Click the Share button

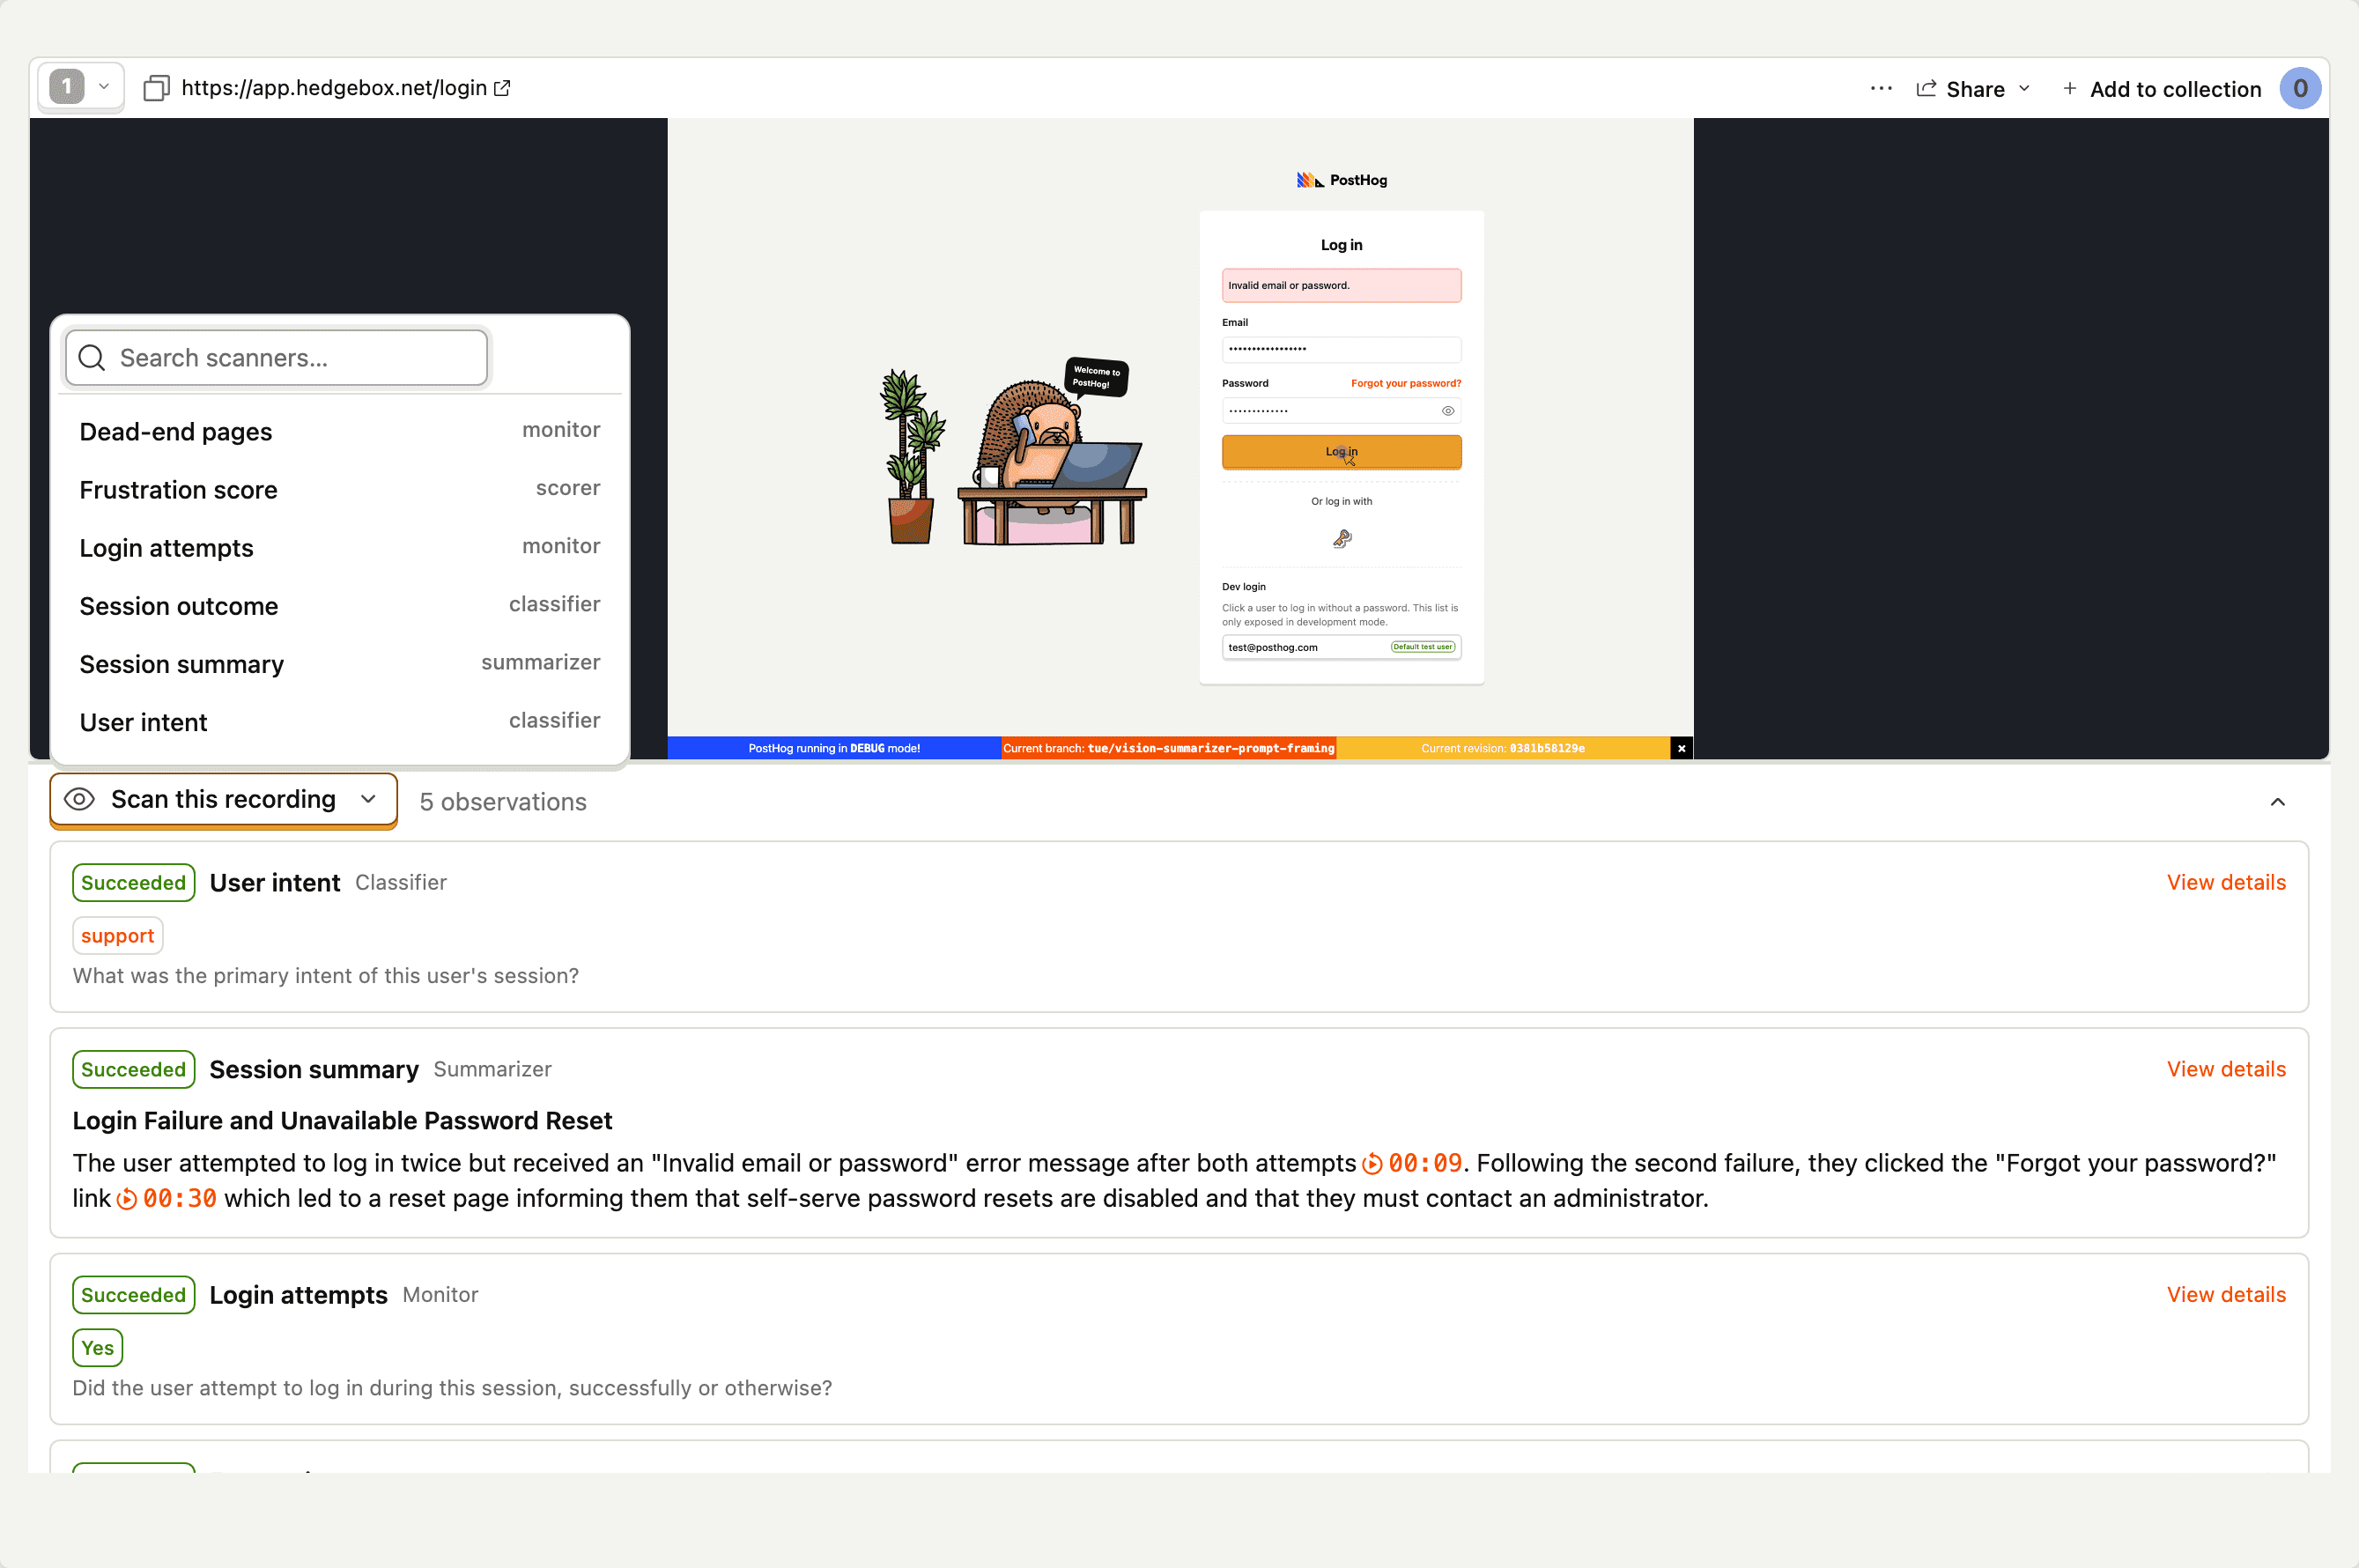click(x=1960, y=89)
